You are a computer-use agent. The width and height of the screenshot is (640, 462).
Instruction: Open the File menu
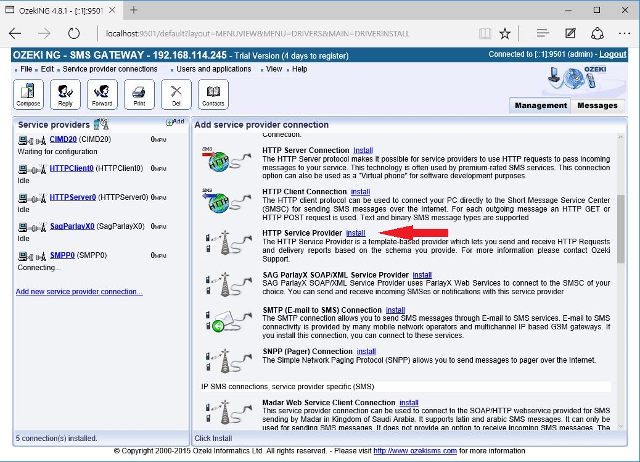tap(26, 69)
